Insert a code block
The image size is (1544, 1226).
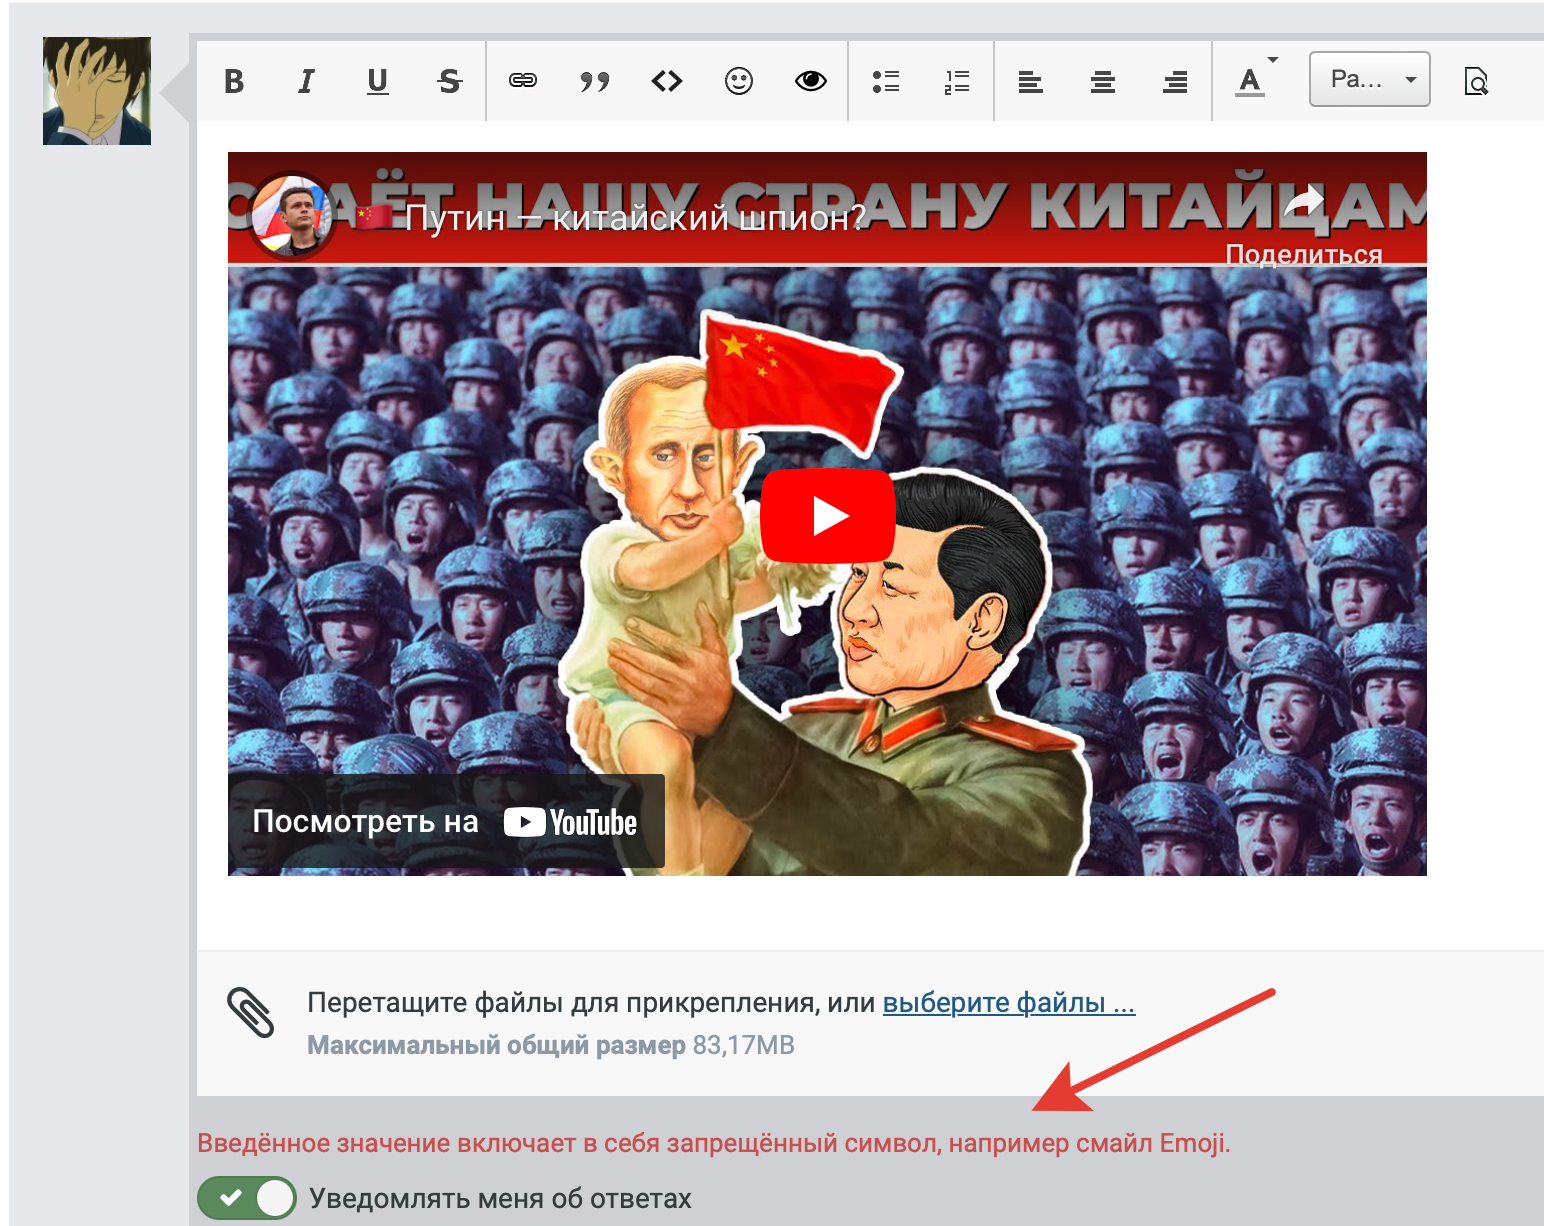pos(667,81)
